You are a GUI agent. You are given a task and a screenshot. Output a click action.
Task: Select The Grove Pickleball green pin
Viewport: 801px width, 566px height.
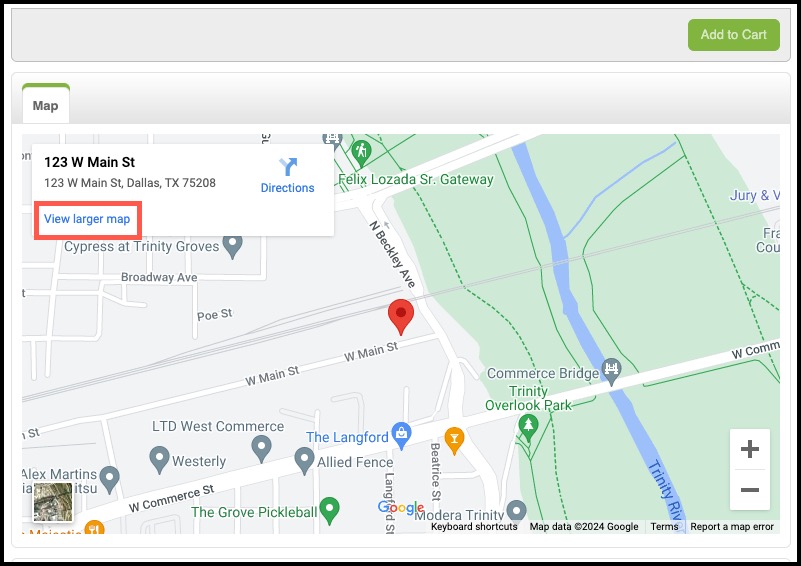329,510
